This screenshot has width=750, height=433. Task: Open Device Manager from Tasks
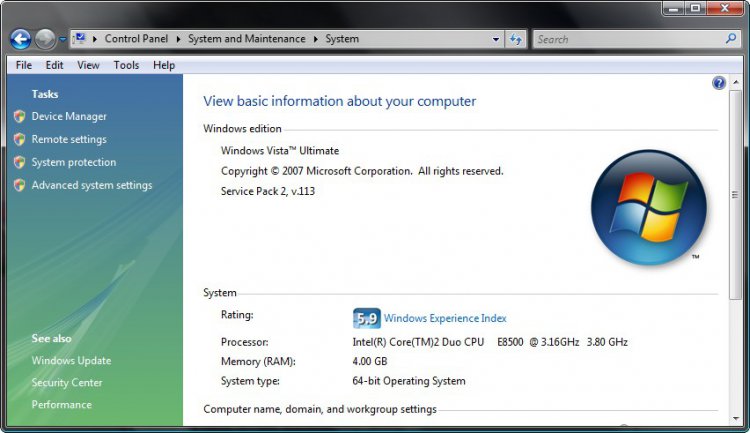coord(69,116)
